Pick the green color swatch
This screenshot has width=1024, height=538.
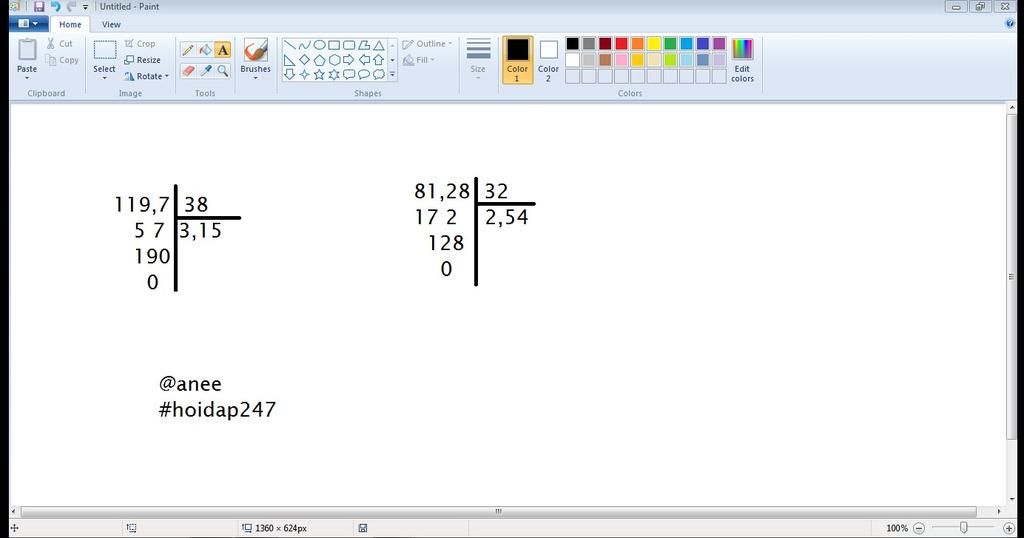[x=670, y=44]
